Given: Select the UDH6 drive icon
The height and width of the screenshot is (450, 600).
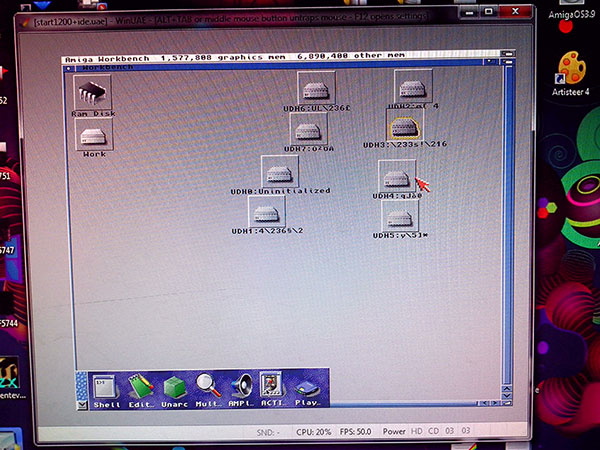Looking at the screenshot, I should (x=316, y=88).
